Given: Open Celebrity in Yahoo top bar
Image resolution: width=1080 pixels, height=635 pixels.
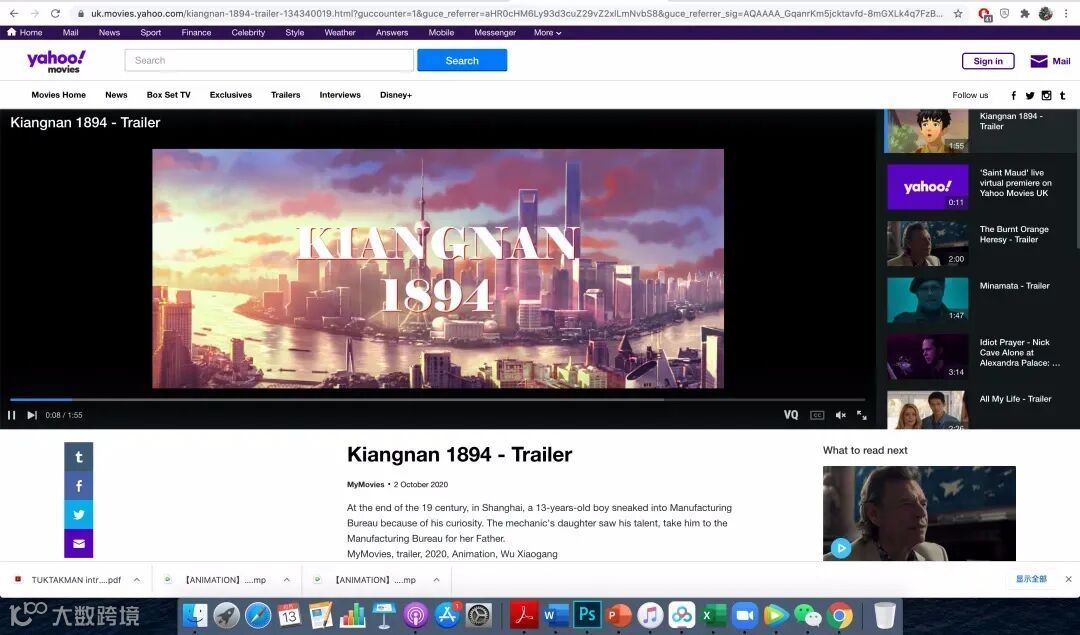Looking at the screenshot, I should pos(248,32).
